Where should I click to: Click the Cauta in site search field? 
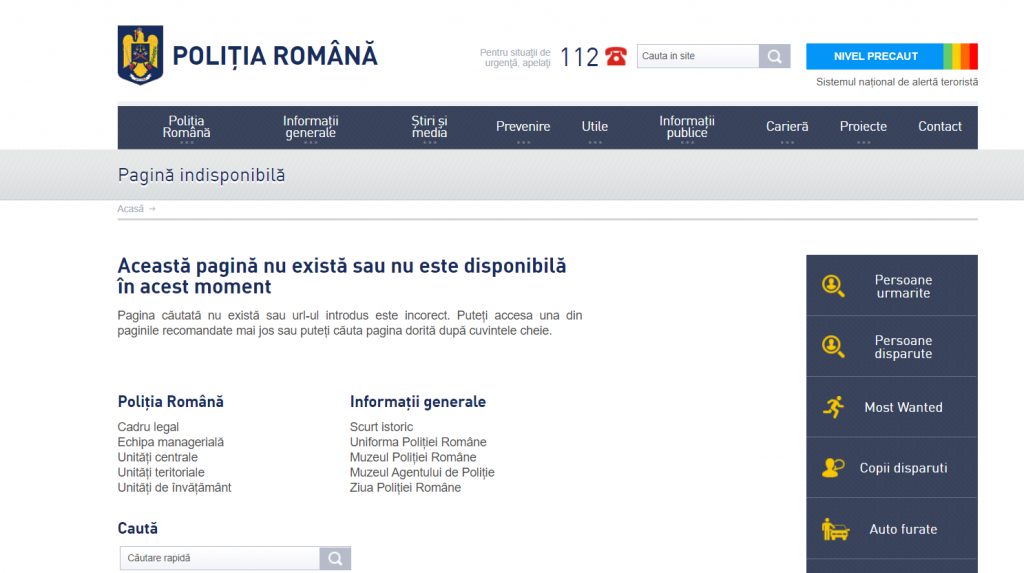[x=698, y=56]
